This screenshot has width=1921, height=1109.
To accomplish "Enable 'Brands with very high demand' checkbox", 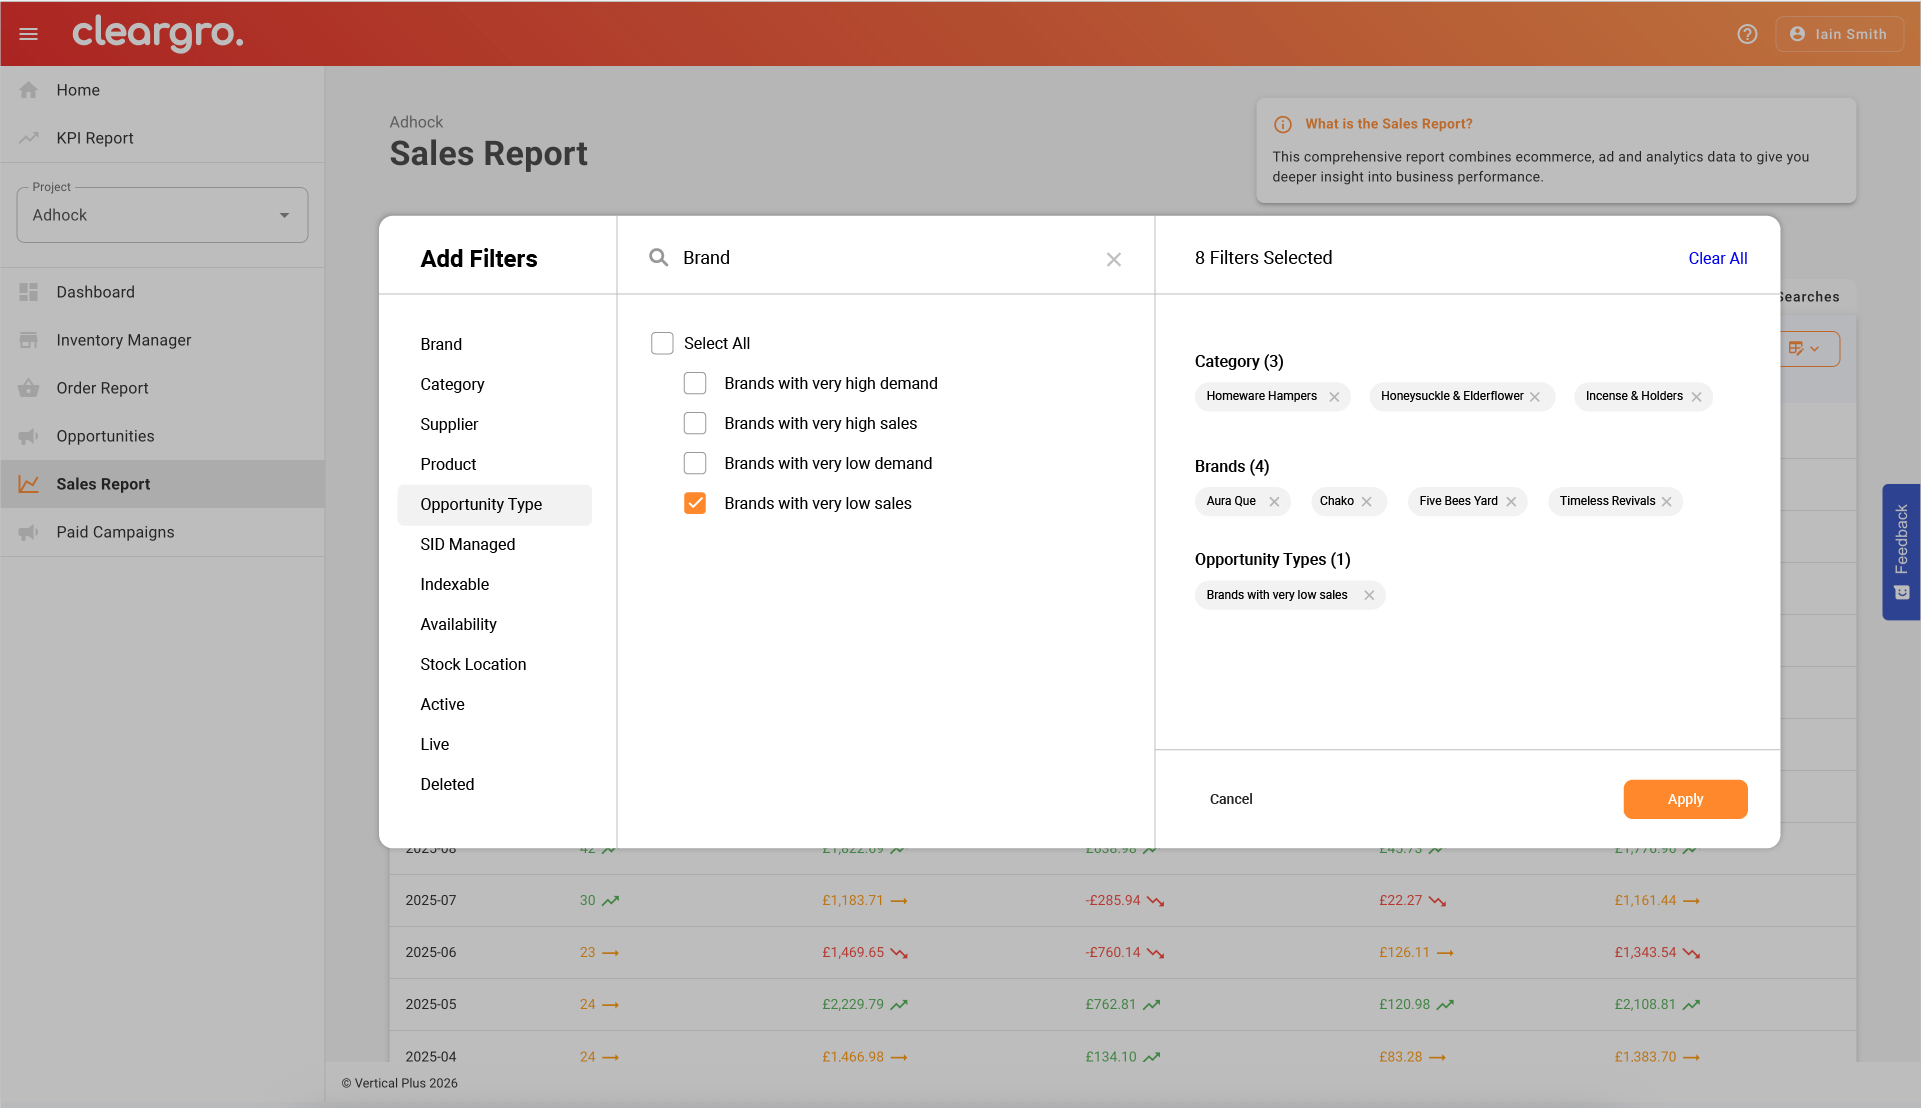I will 695,384.
